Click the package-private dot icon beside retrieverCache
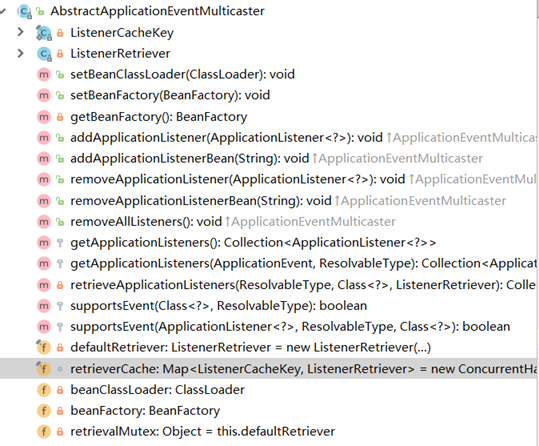Image resolution: width=539 pixels, height=446 pixels. pos(60,369)
